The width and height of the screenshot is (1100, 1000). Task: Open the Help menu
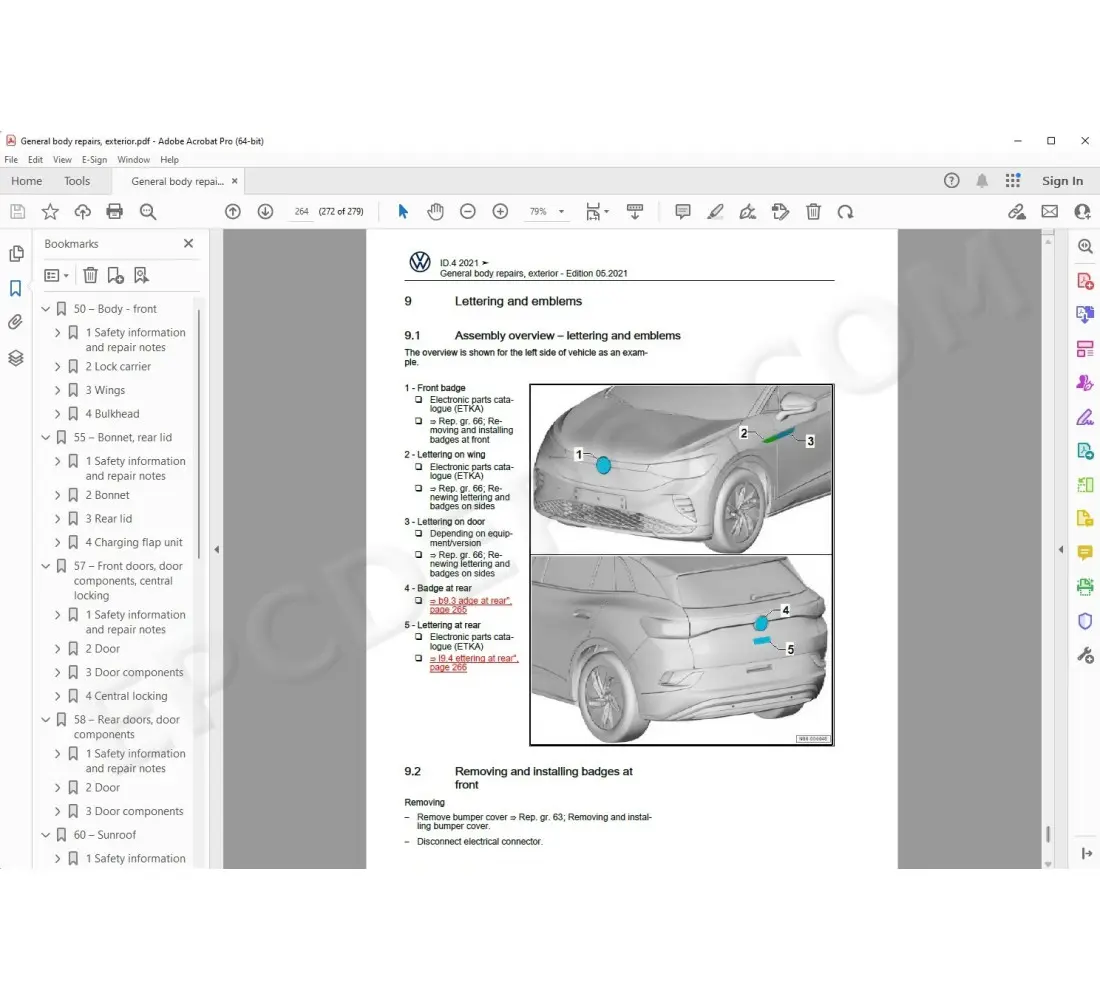tap(169, 160)
